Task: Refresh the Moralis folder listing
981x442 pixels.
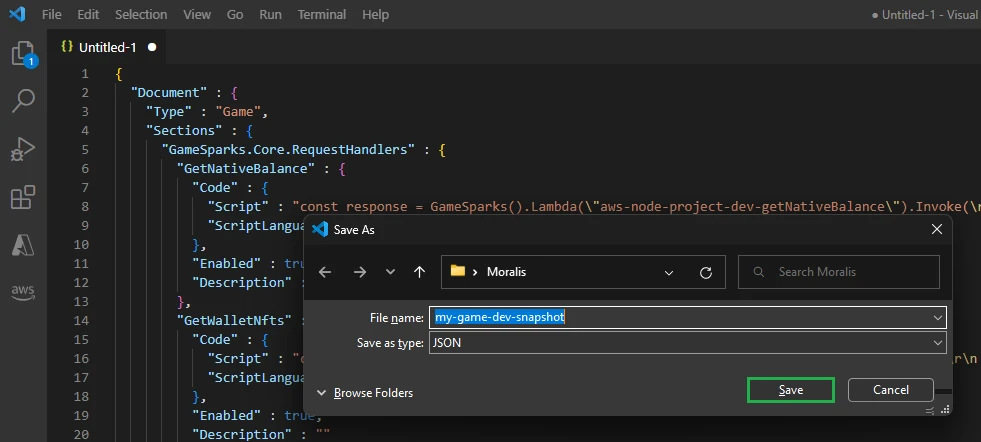Action: [706, 272]
